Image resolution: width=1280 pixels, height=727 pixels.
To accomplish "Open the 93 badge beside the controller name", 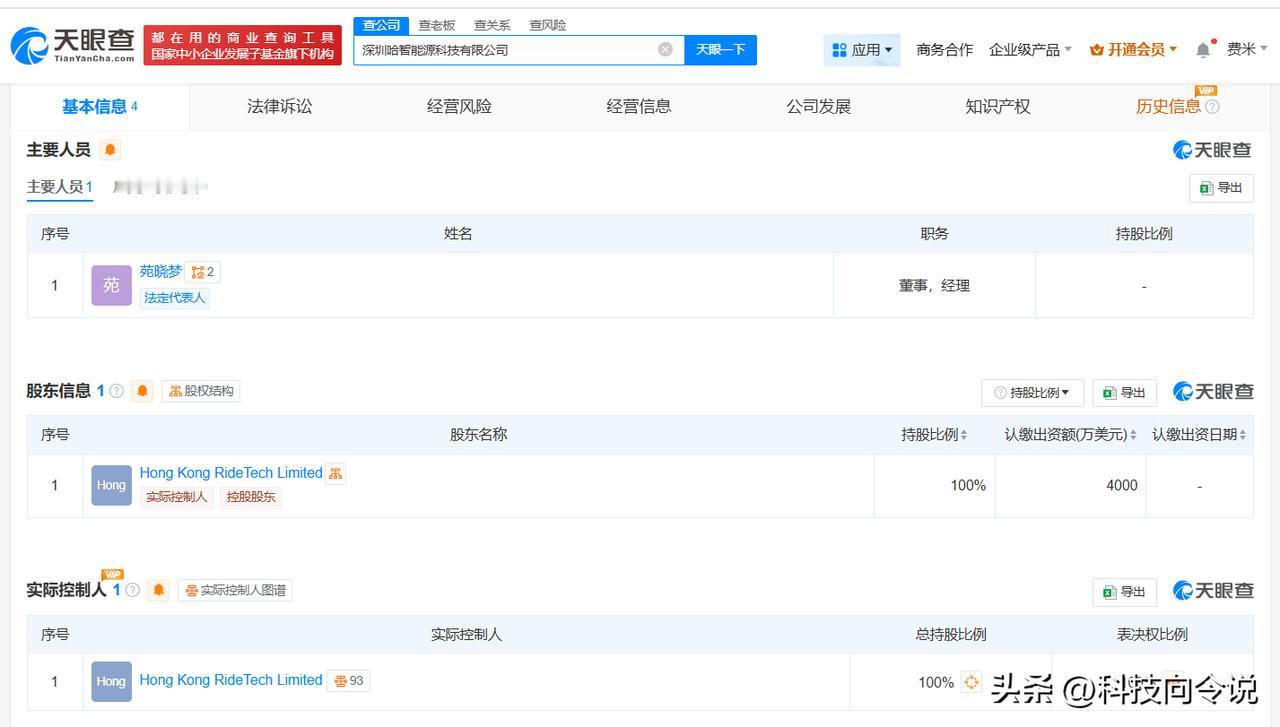I will tap(349, 681).
